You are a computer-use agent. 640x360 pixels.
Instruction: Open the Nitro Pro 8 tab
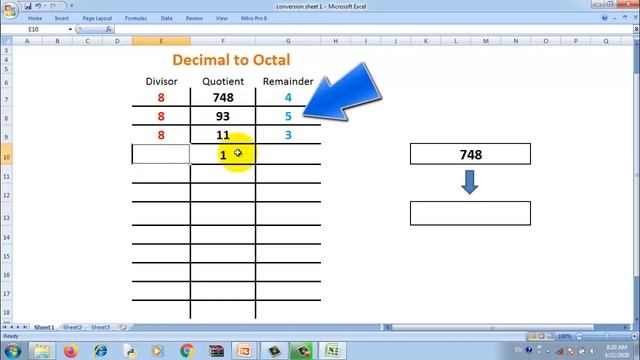click(x=254, y=18)
